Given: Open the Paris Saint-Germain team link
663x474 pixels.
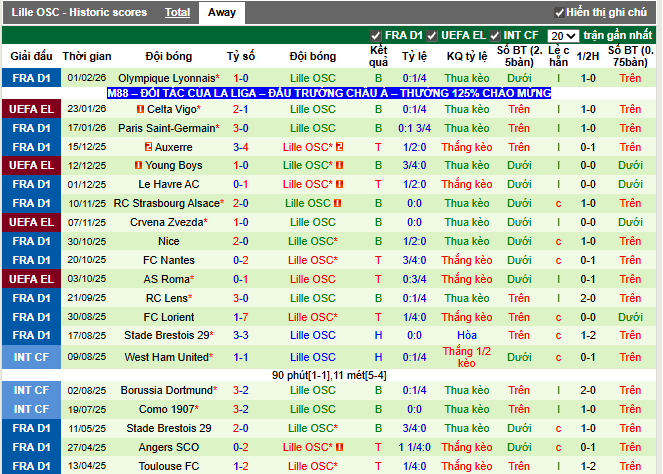Looking at the screenshot, I should [167, 128].
